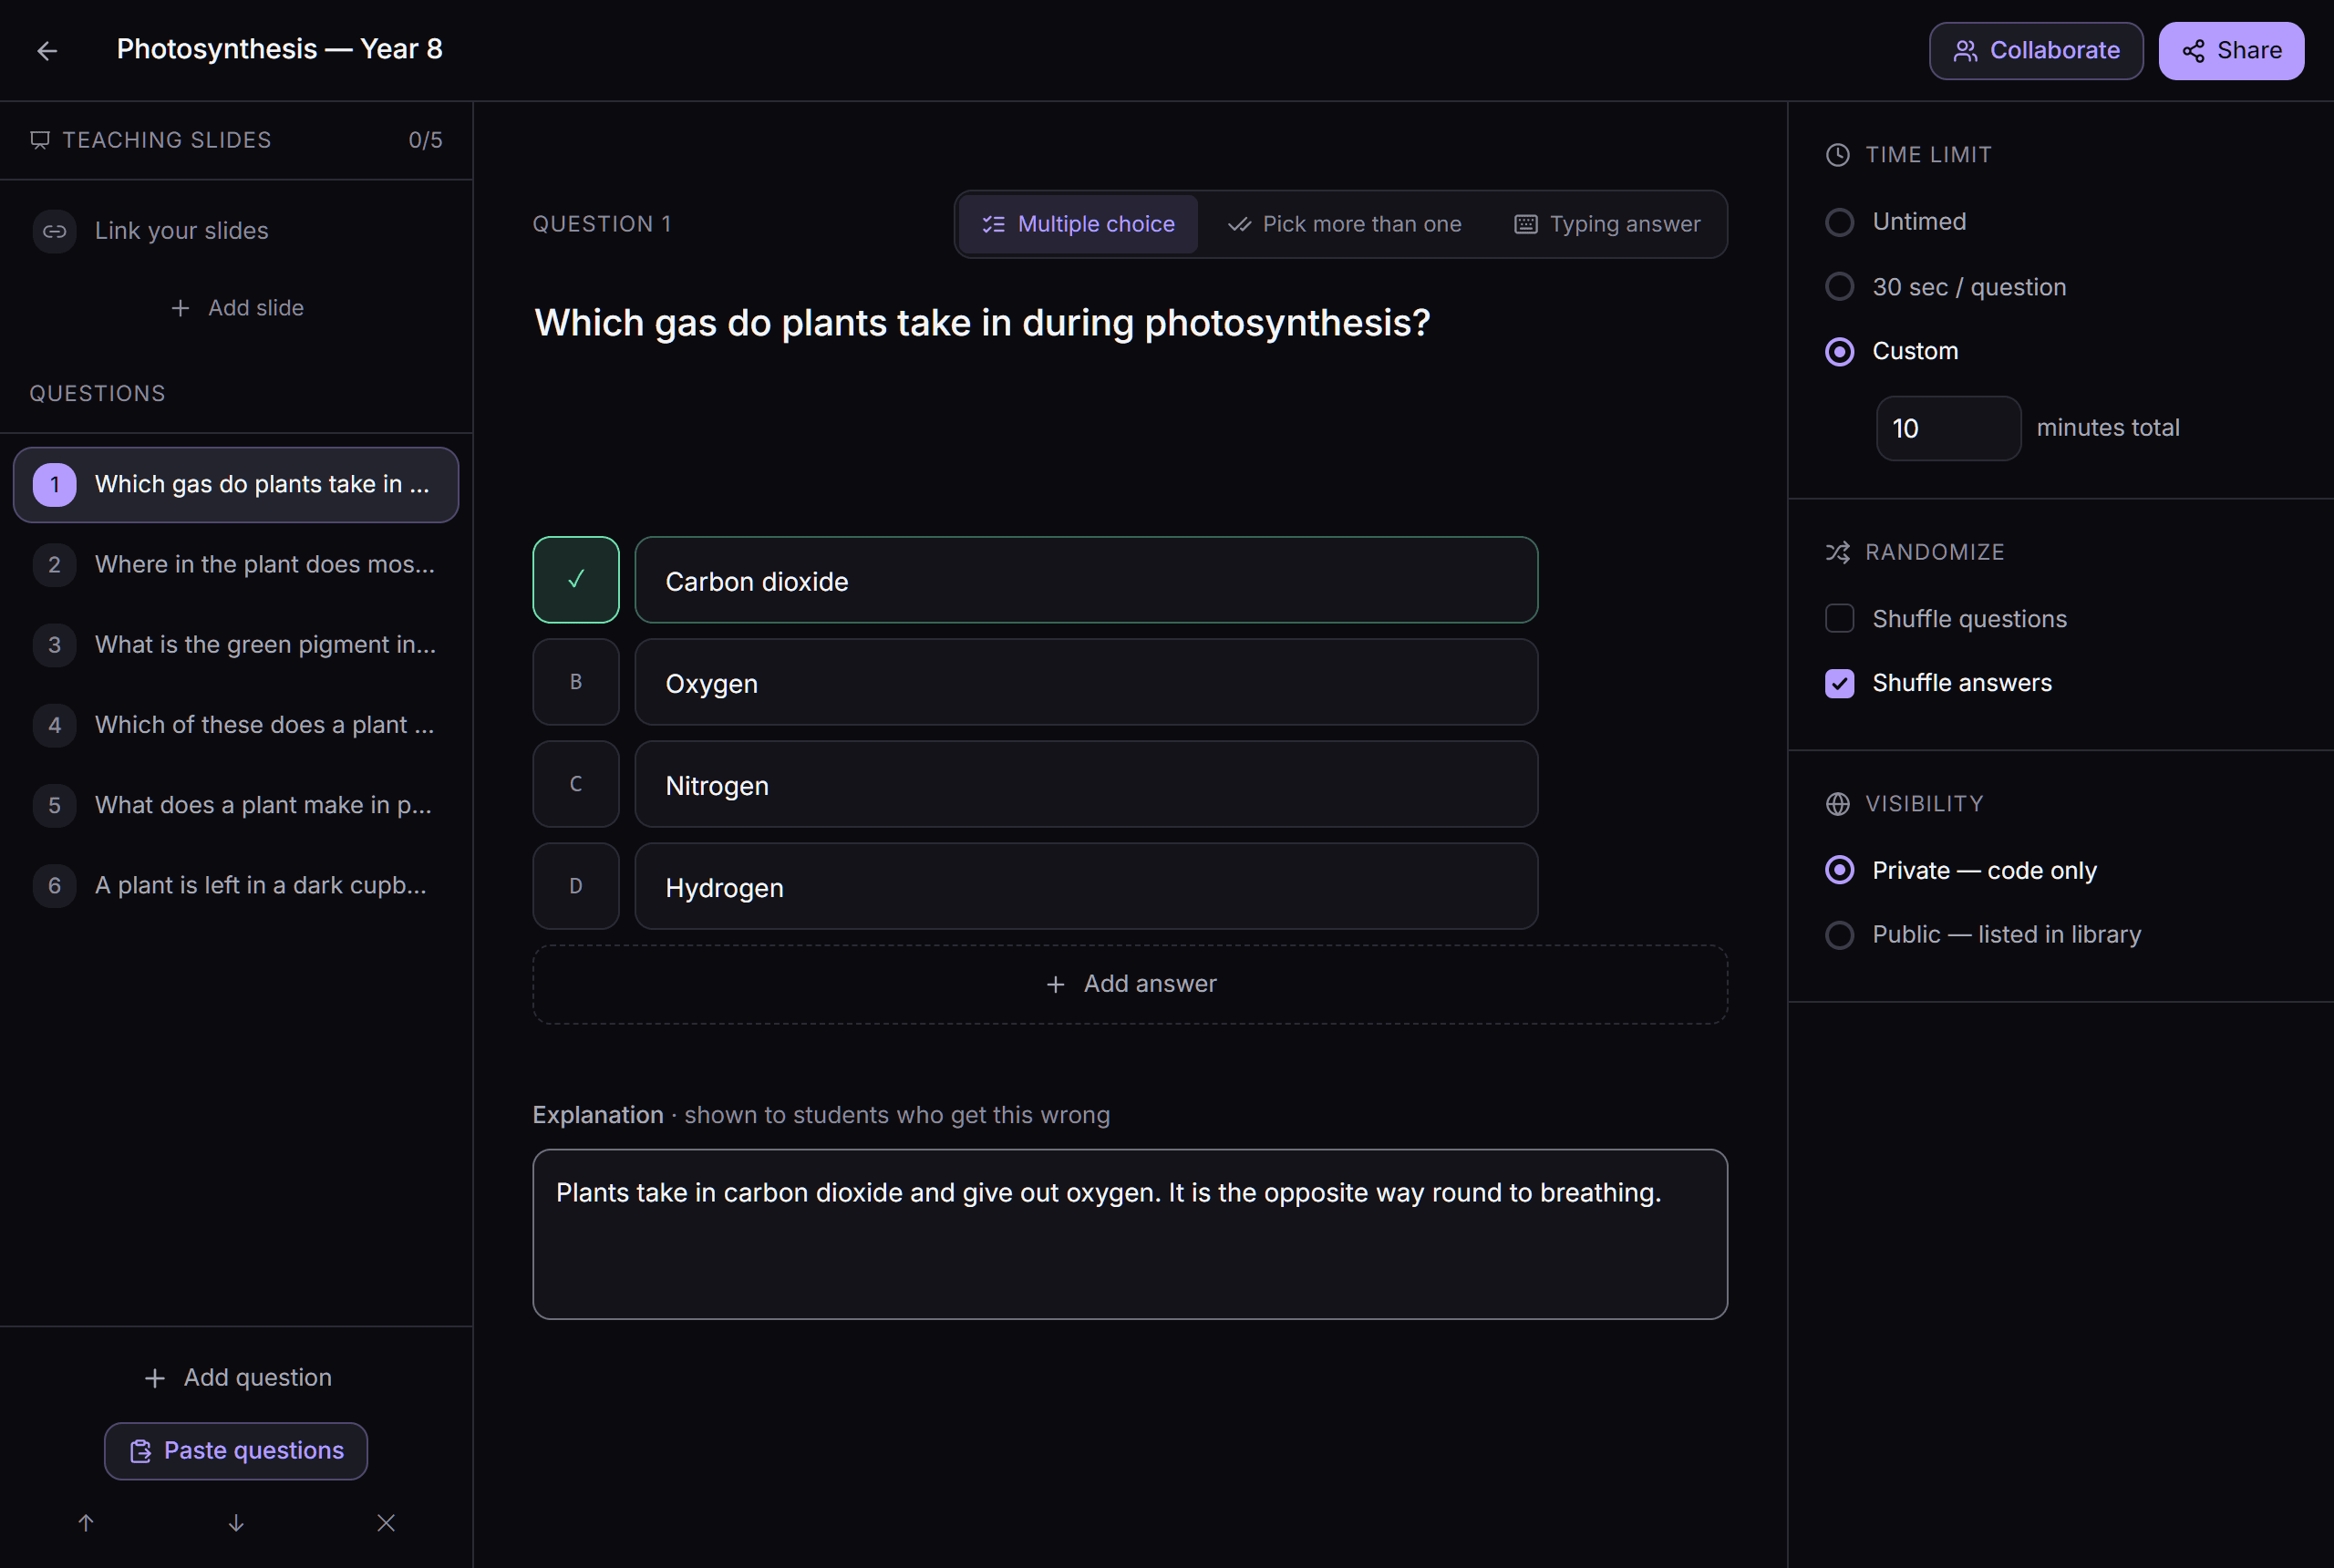Enable Shuffle questions checkbox

pyautogui.click(x=1840, y=619)
